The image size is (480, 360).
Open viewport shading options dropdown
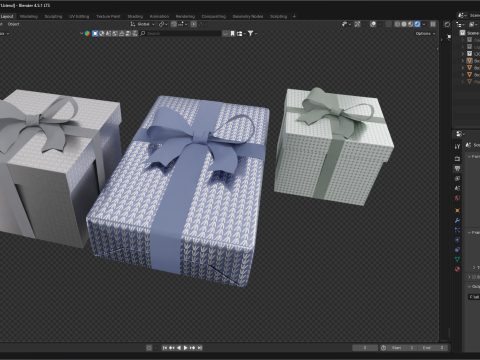pos(424,24)
